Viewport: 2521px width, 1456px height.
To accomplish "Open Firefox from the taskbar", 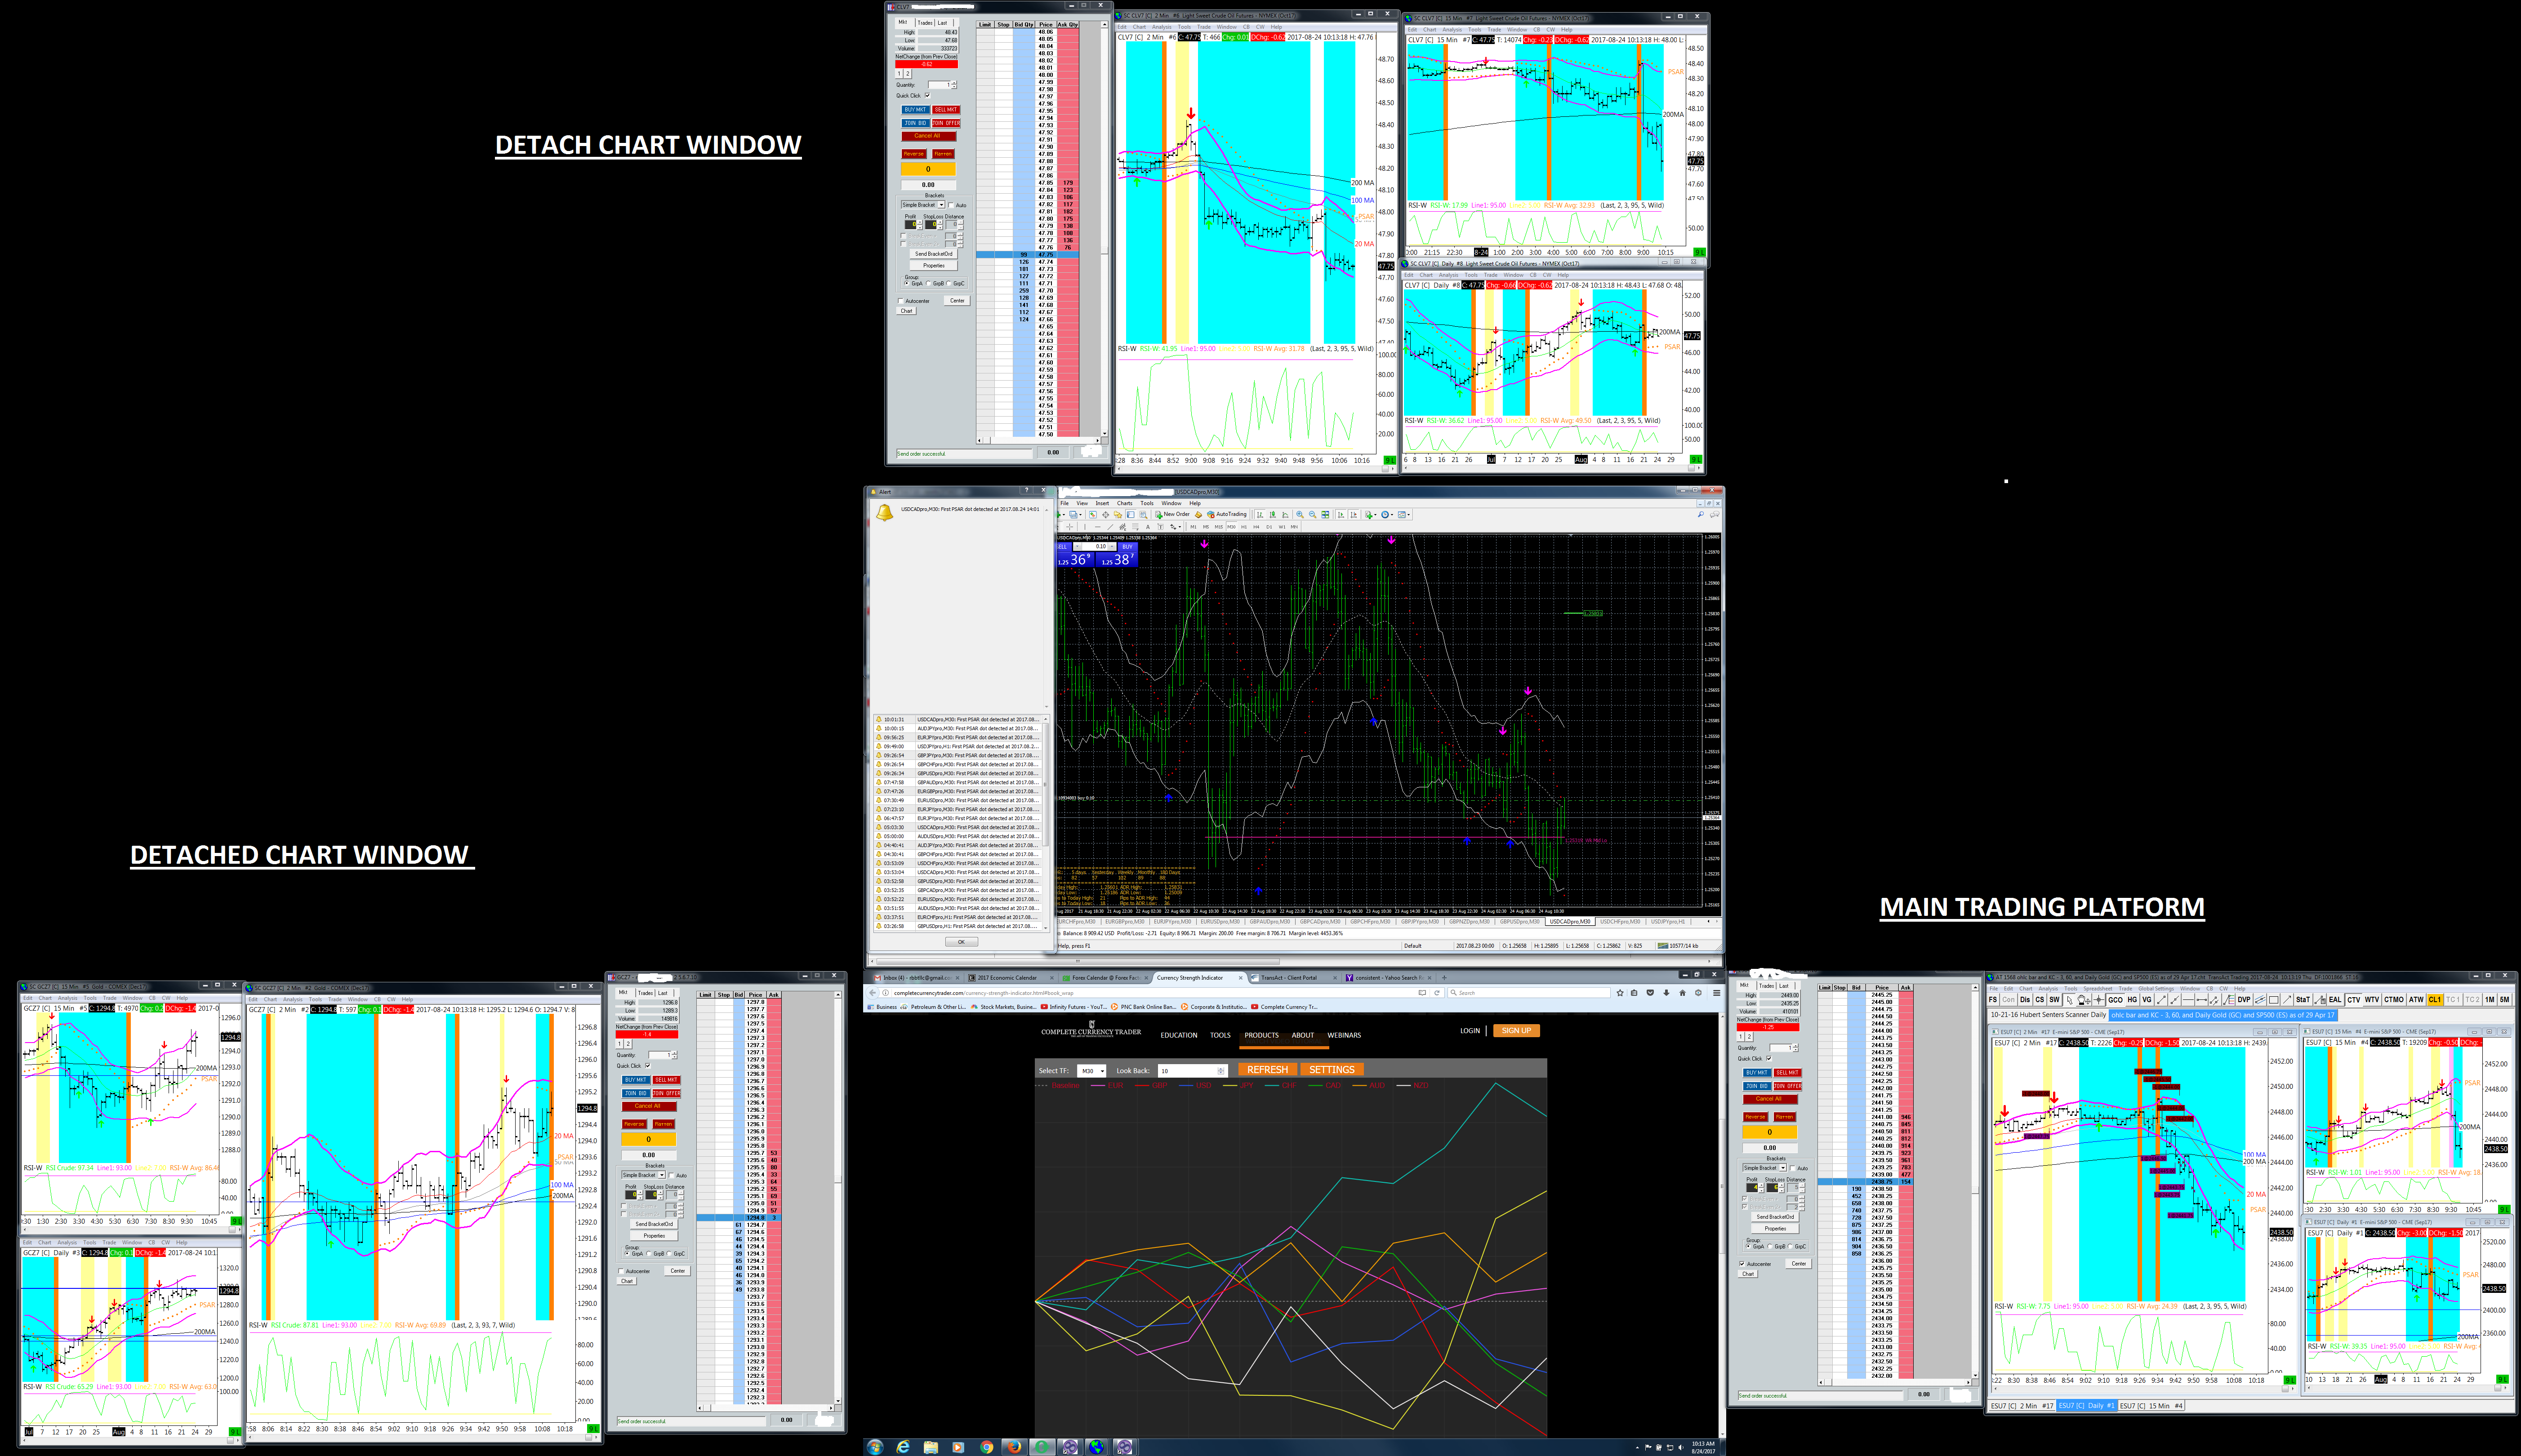I will tap(1014, 1447).
